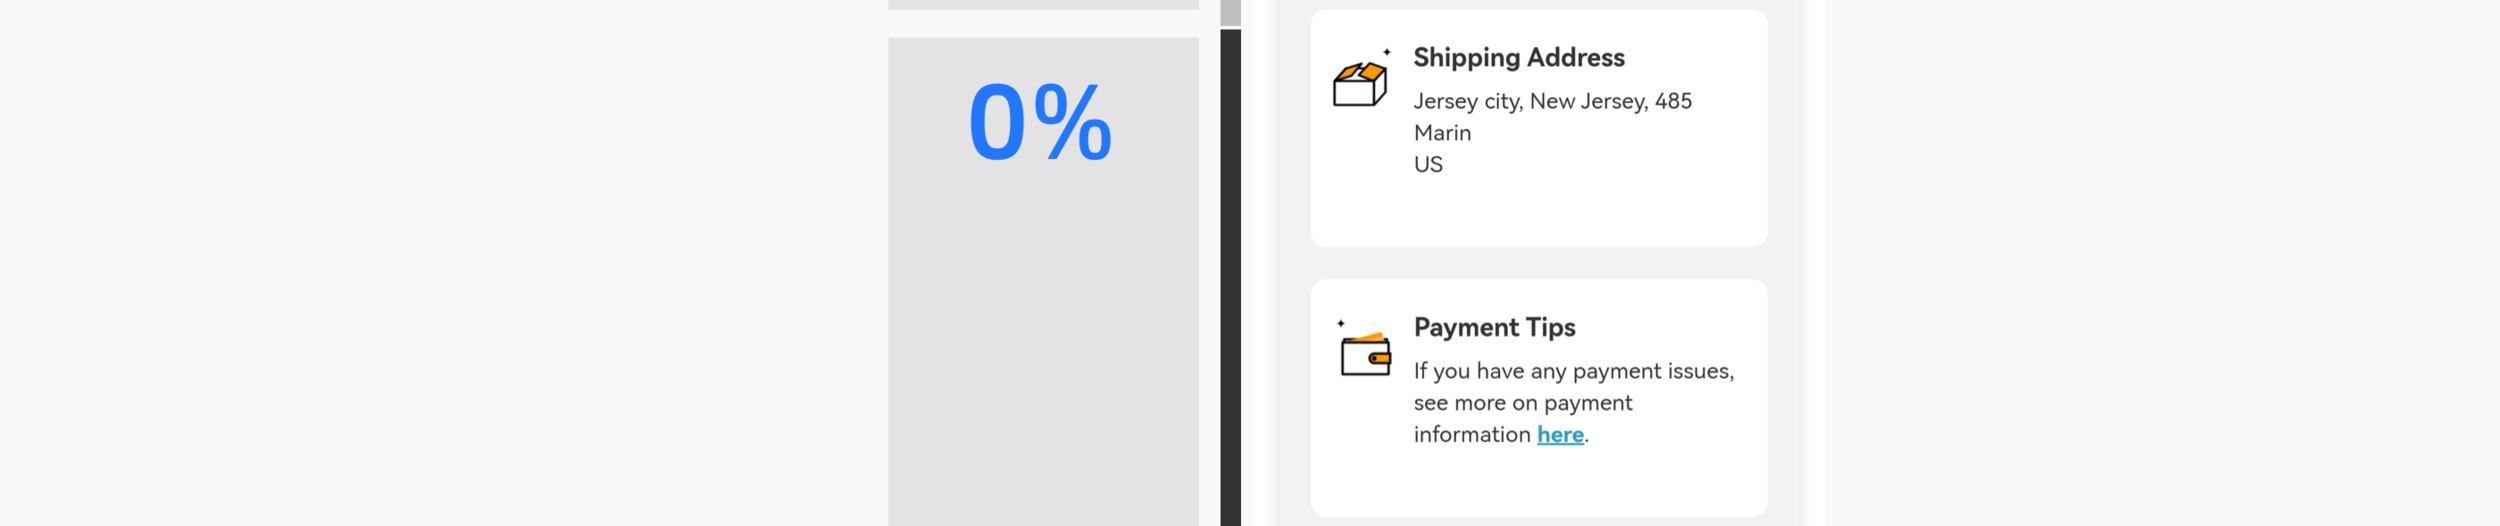Click the "US" country line

pos(1428,164)
